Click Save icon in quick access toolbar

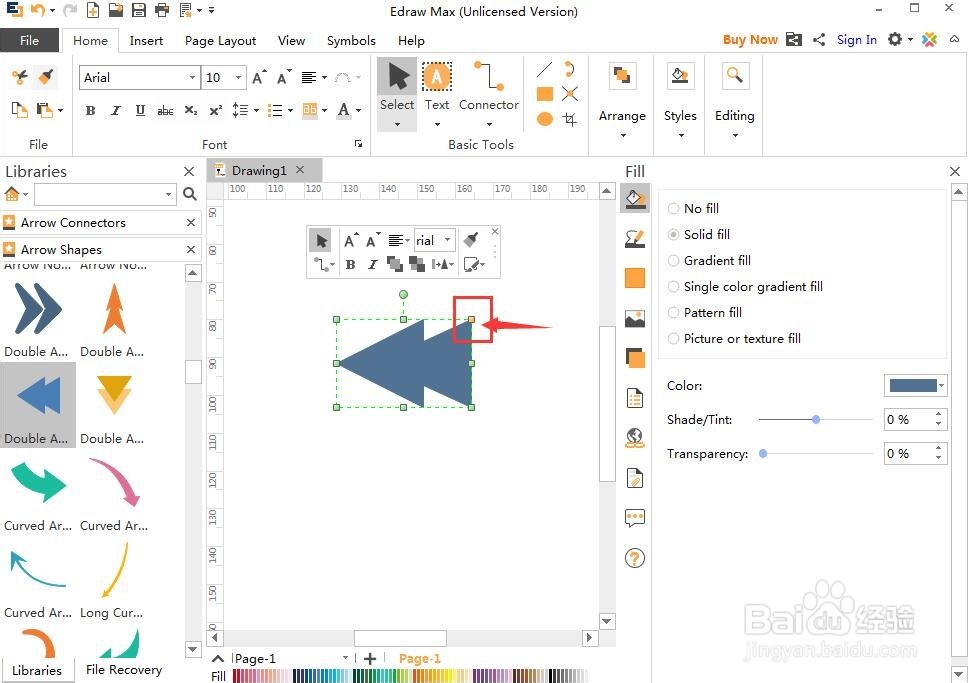[x=139, y=10]
